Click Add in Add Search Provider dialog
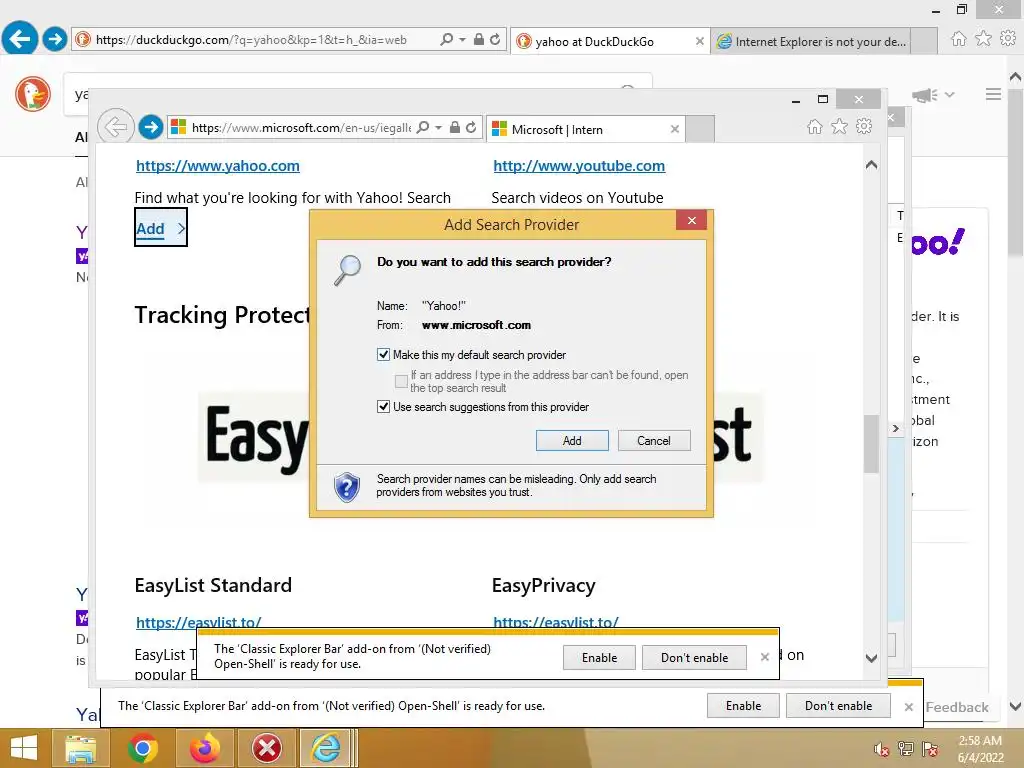 (x=572, y=441)
